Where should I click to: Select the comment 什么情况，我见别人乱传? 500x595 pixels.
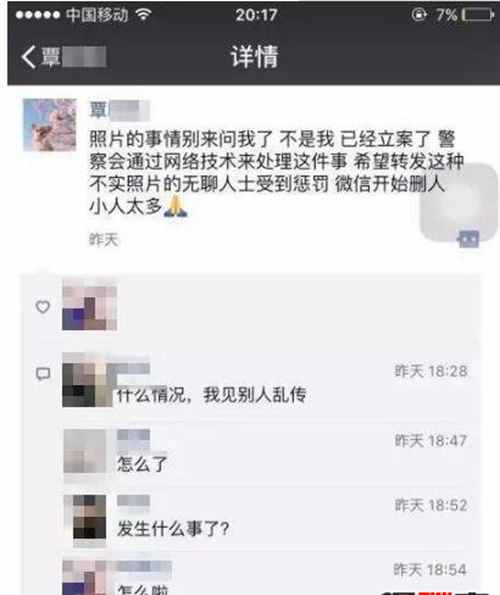click(211, 395)
